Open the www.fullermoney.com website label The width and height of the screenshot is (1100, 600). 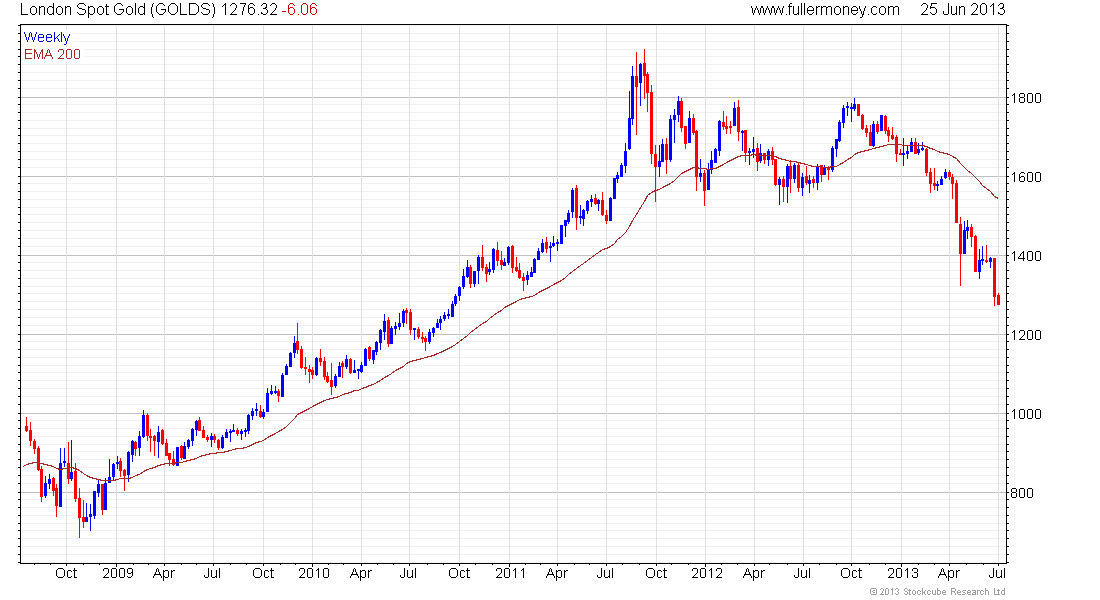(x=825, y=10)
